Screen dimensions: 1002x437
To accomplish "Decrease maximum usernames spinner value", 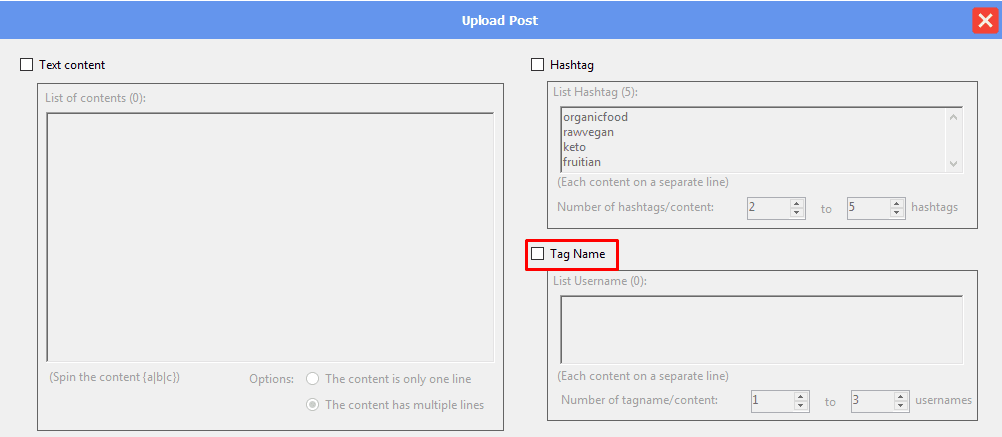I will (901, 405).
